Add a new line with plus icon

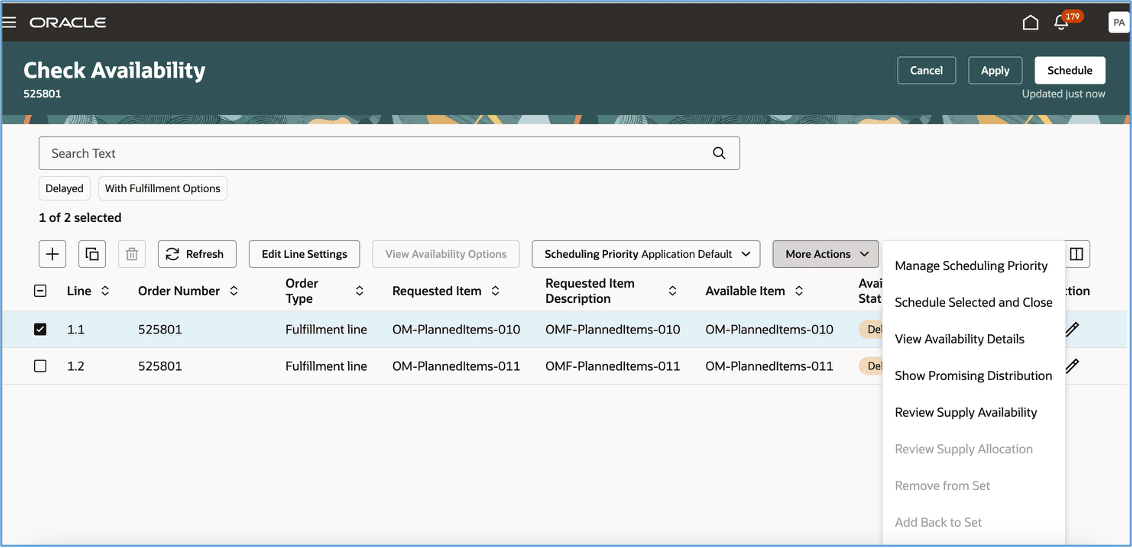(x=53, y=254)
